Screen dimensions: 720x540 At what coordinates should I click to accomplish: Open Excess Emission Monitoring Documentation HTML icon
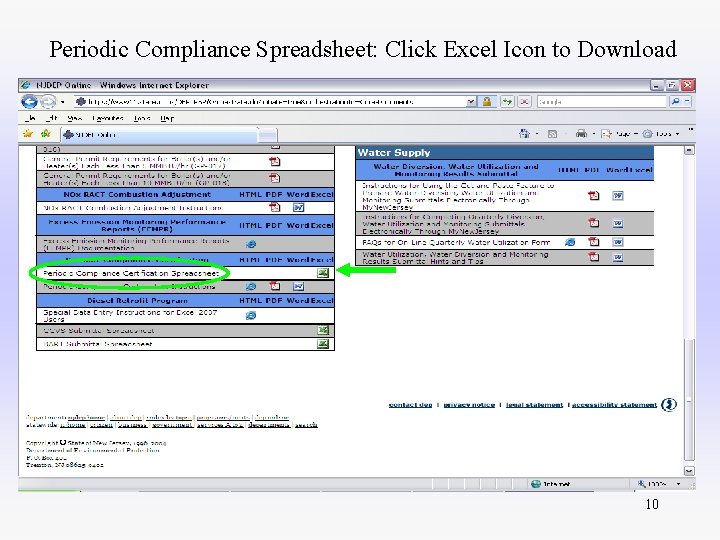tap(251, 244)
